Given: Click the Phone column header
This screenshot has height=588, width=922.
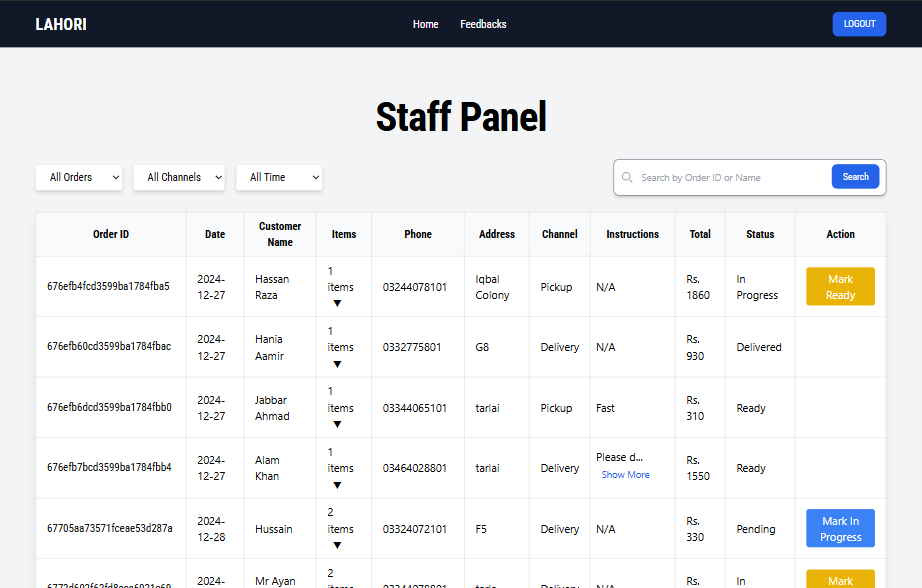Looking at the screenshot, I should point(417,234).
